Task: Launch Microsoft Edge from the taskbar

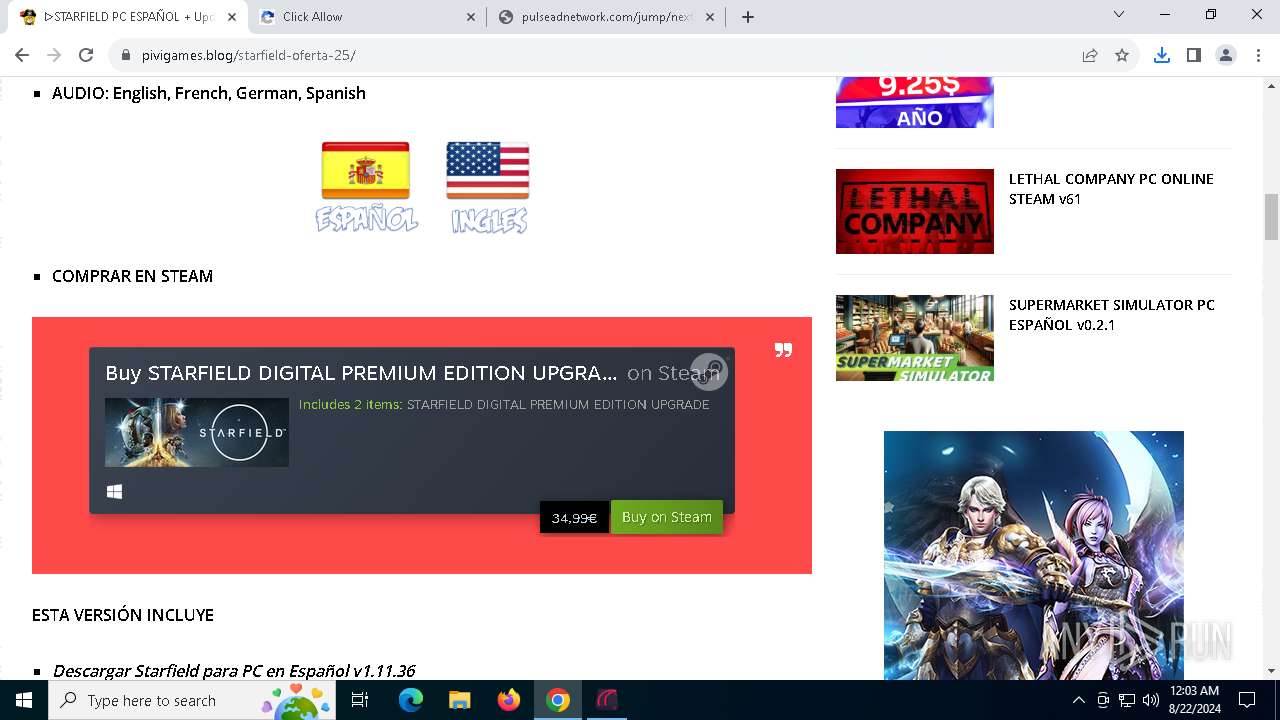Action: [x=411, y=700]
